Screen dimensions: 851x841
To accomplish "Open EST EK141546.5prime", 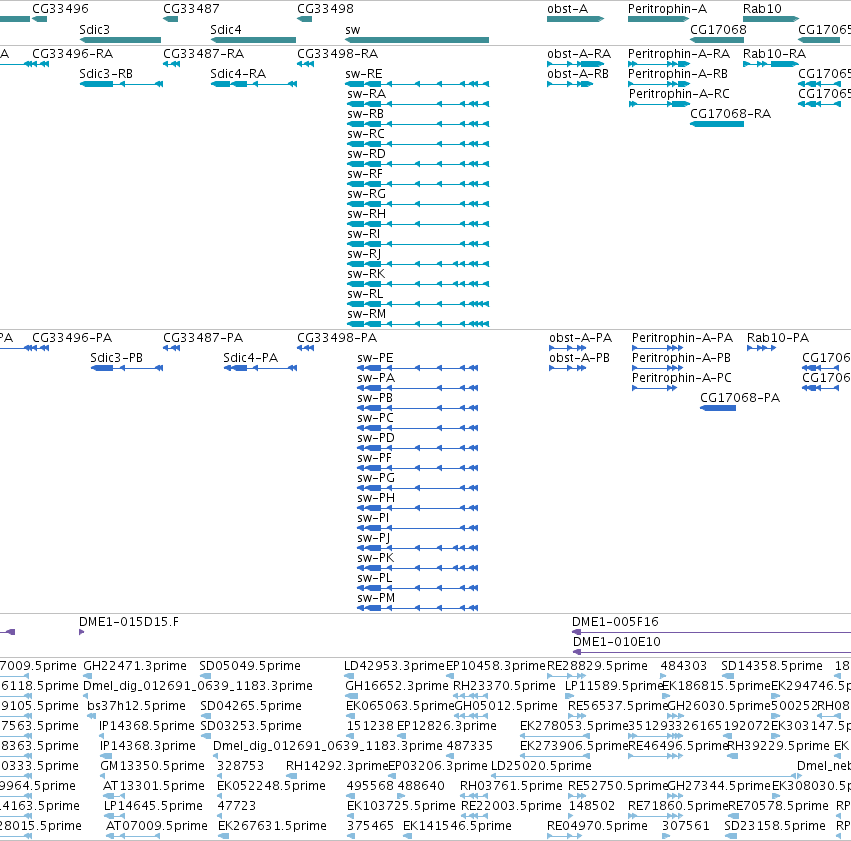I will [x=407, y=836].
